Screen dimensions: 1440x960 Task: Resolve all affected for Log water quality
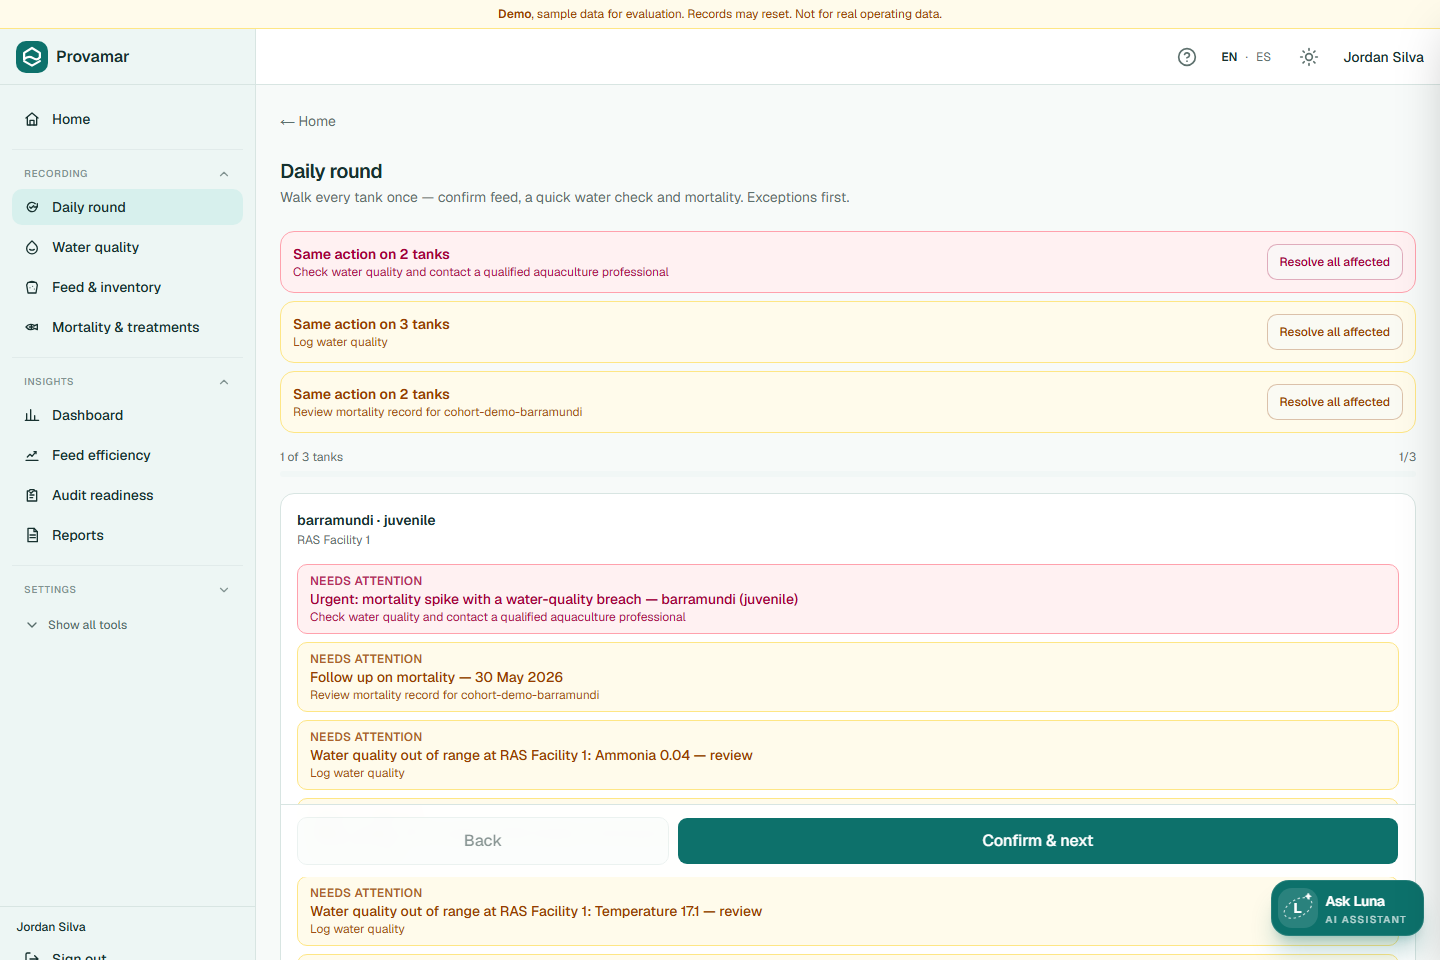click(x=1334, y=332)
